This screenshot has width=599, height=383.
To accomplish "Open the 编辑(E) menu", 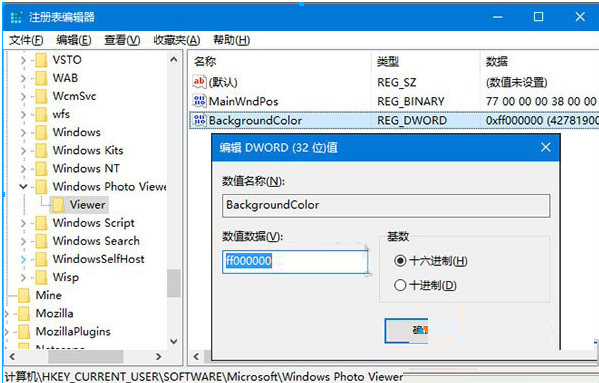I will coord(74,40).
